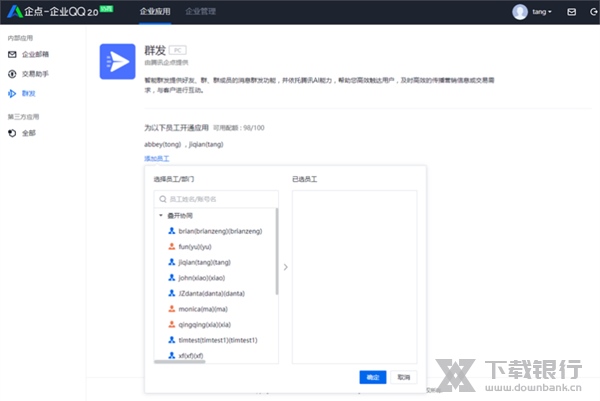
Task: Select employee xf(xf)
Action: click(x=191, y=356)
